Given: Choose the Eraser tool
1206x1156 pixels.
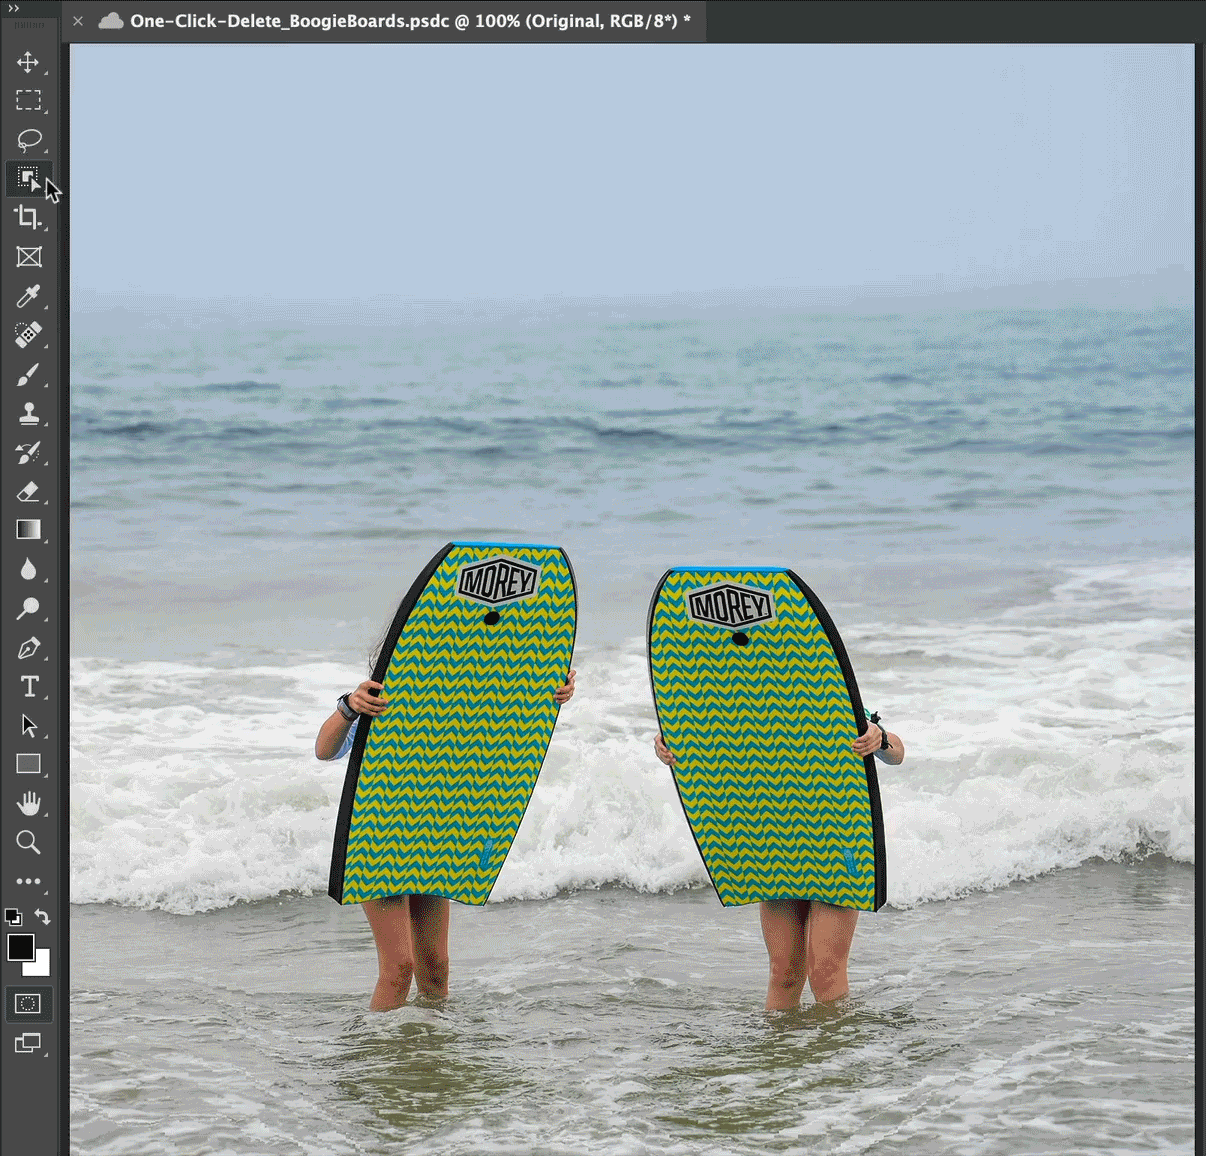Looking at the screenshot, I should click(x=29, y=492).
